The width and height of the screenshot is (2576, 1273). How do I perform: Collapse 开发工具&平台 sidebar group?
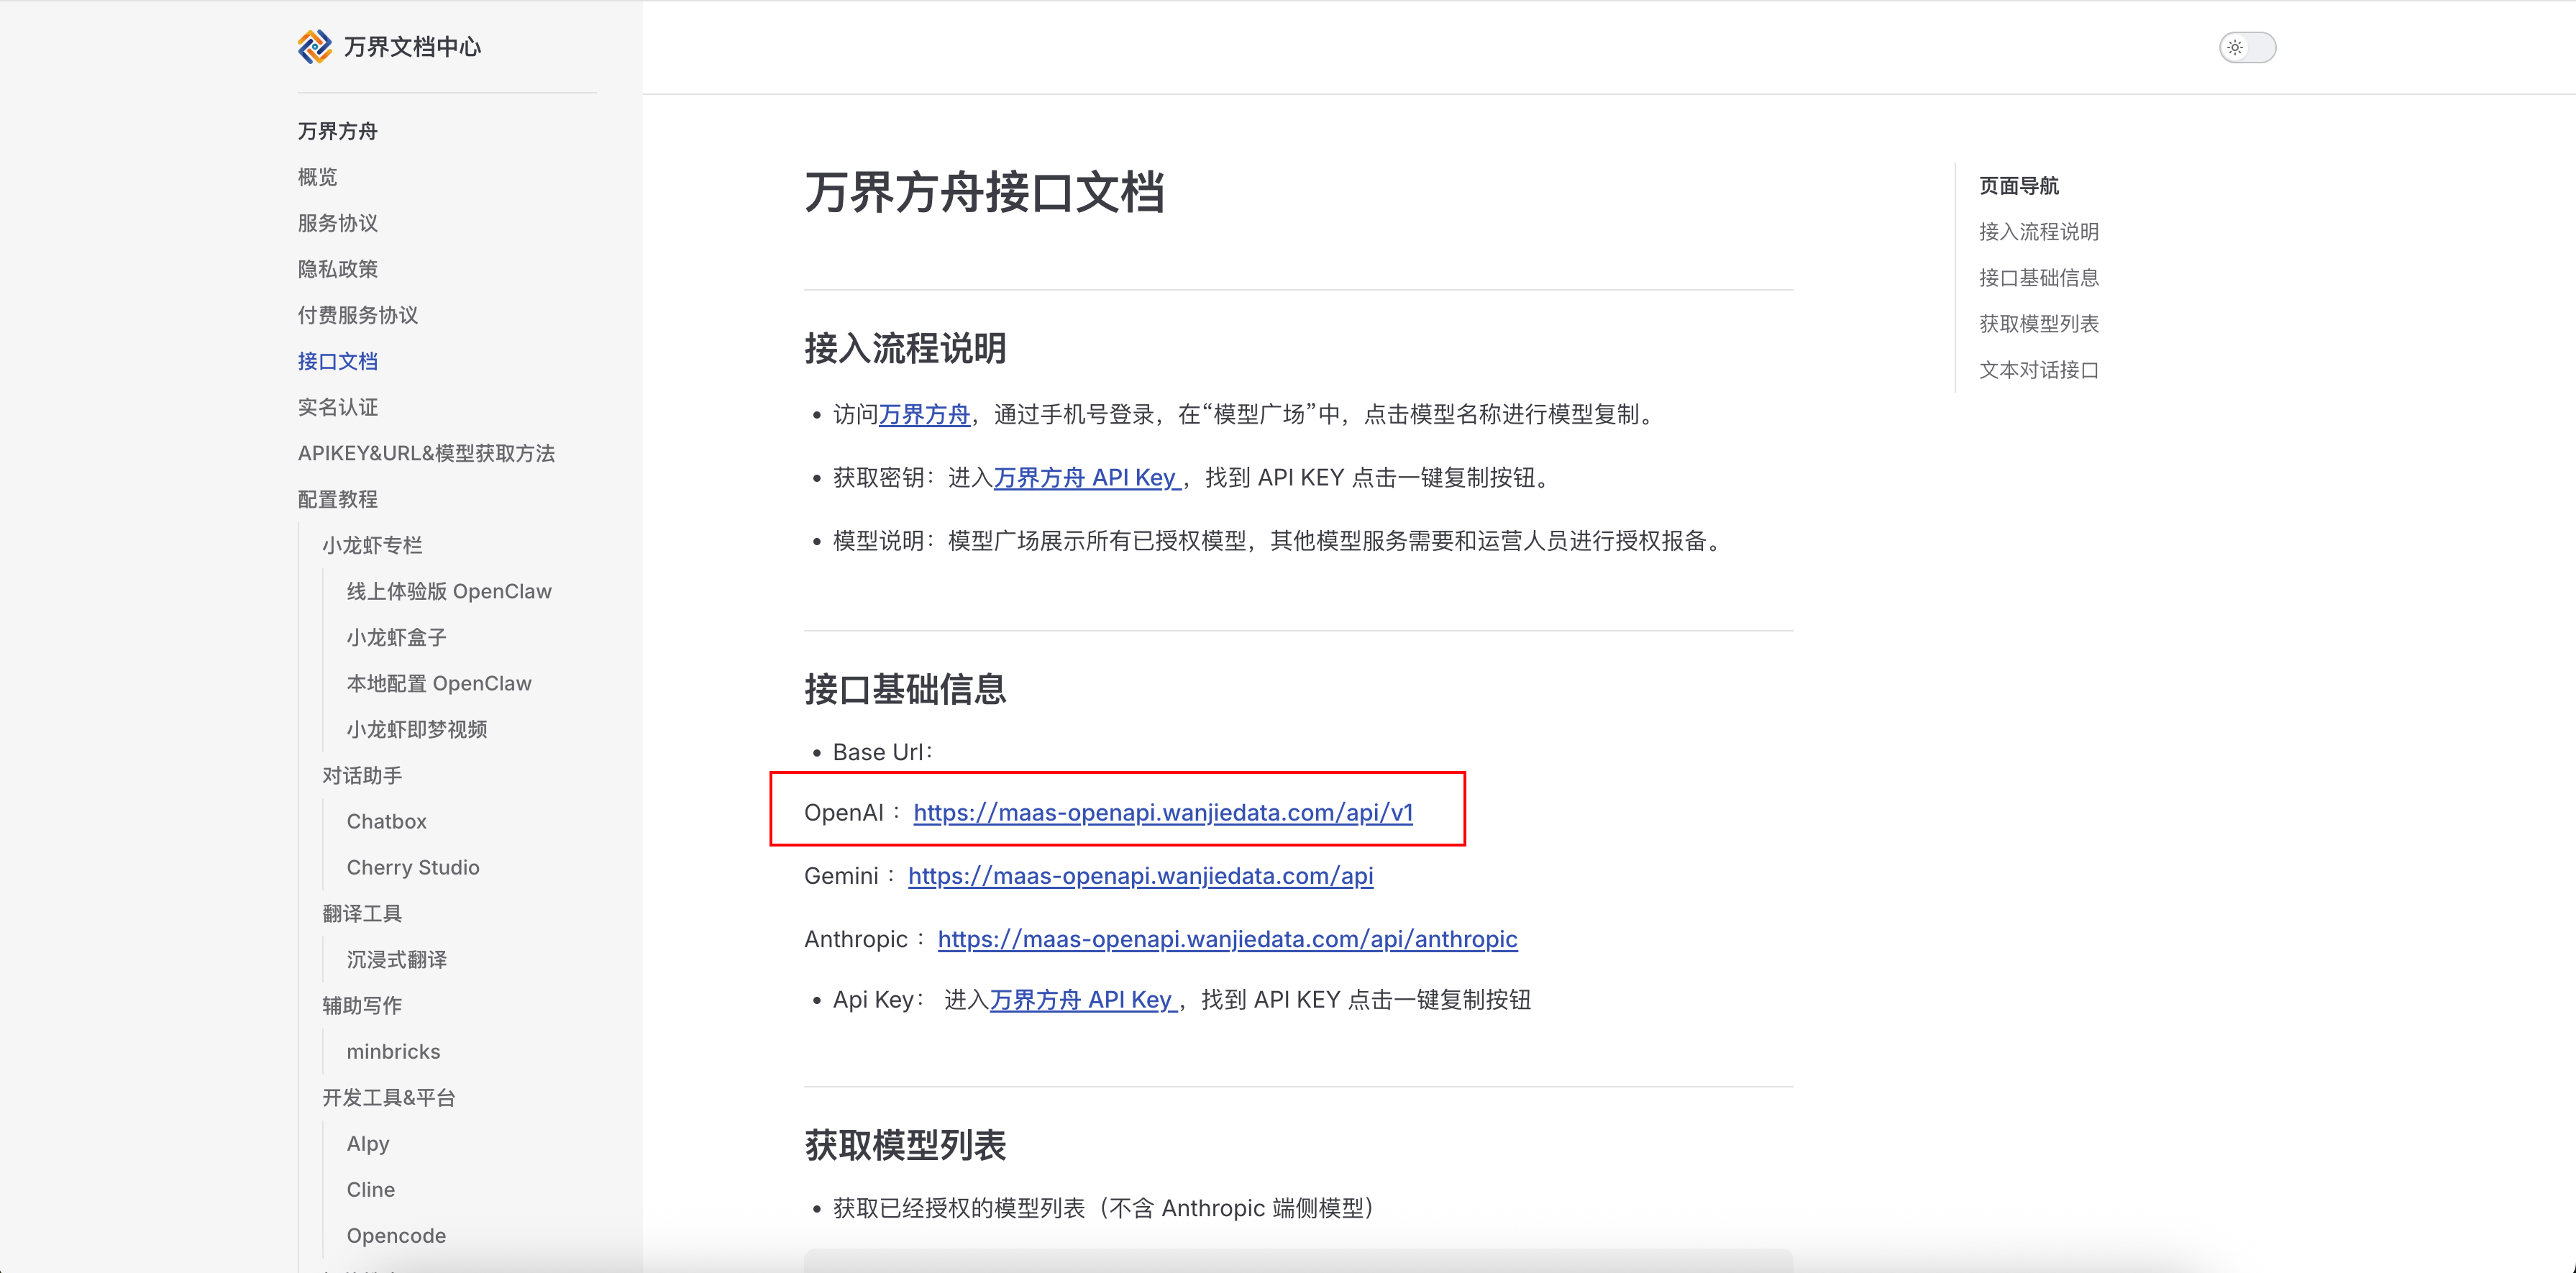(x=388, y=1097)
